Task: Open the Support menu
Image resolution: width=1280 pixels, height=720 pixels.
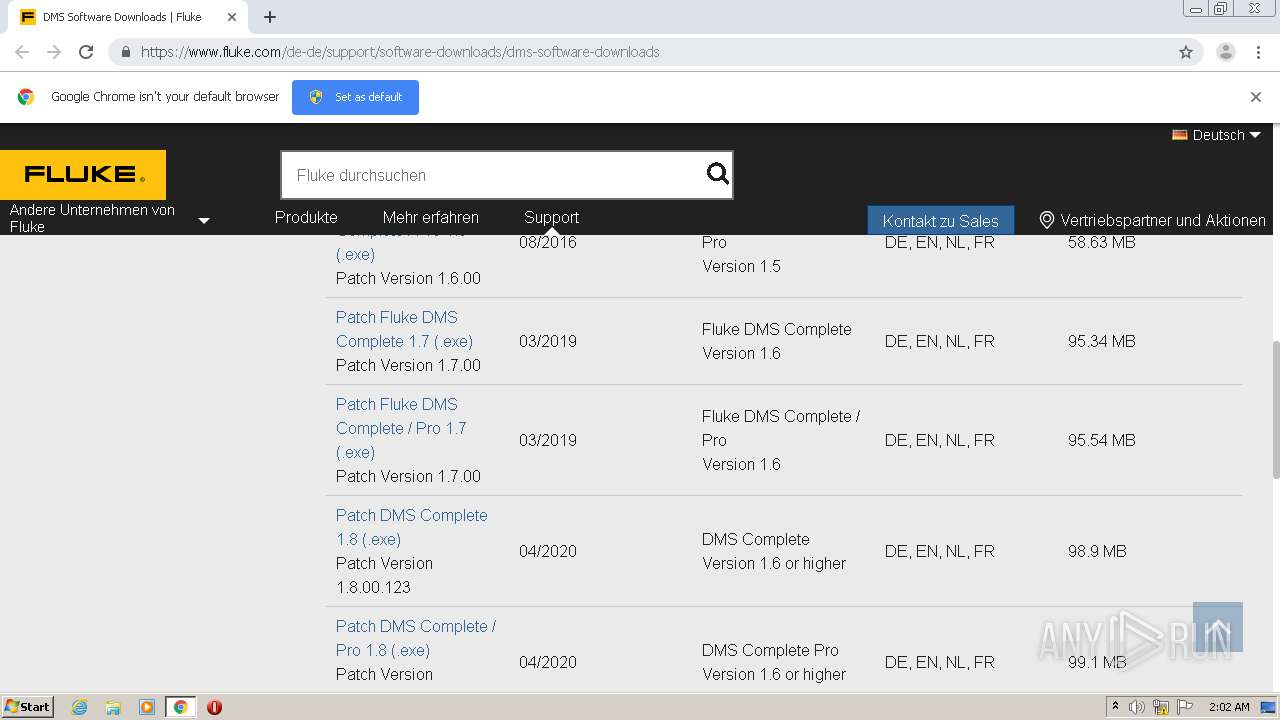Action: click(x=551, y=217)
